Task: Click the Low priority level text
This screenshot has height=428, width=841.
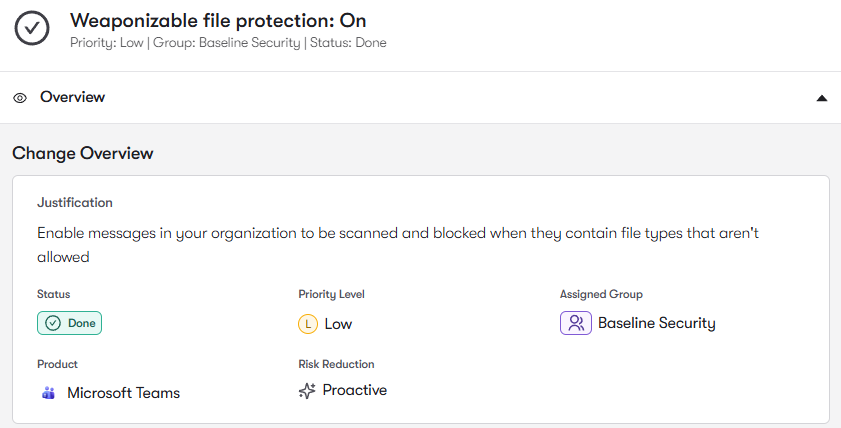Action: 338,324
